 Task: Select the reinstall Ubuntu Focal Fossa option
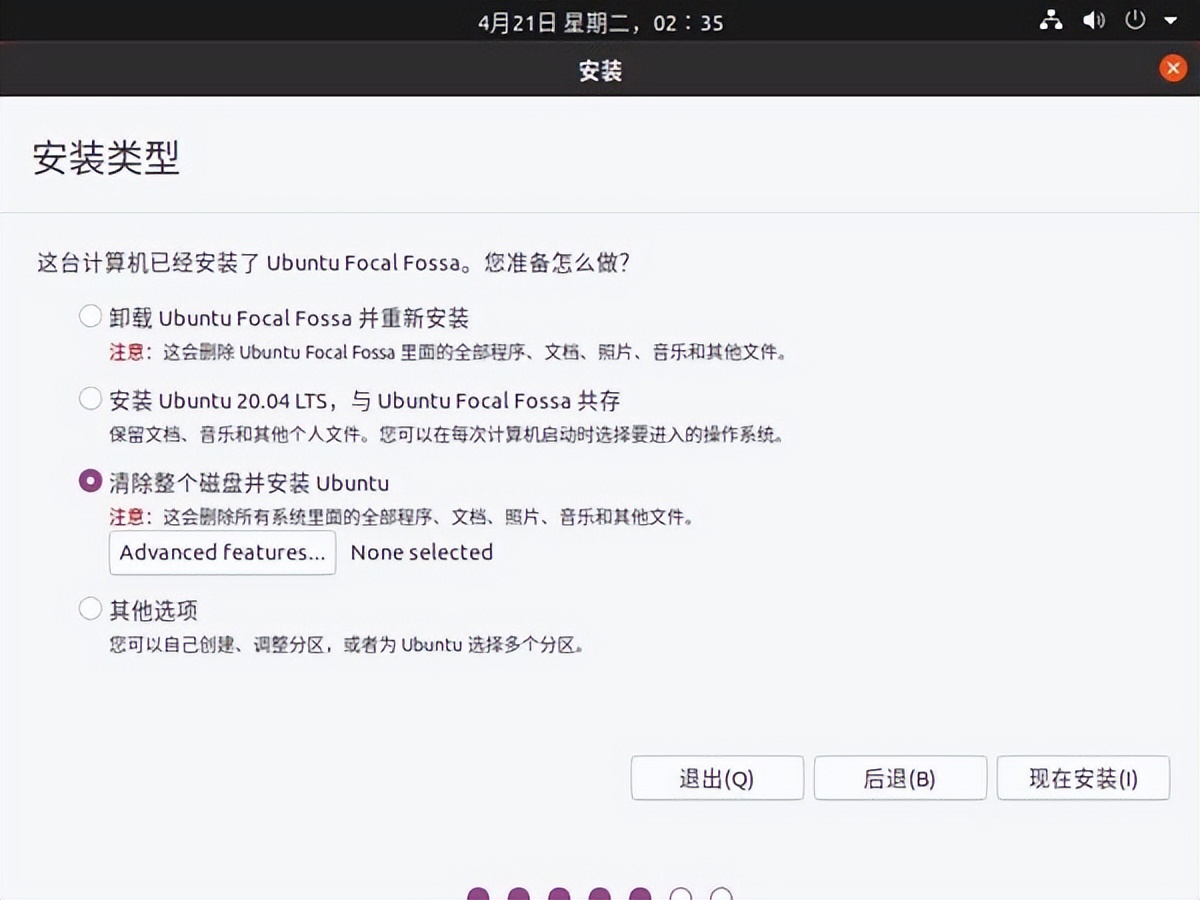[x=90, y=315]
